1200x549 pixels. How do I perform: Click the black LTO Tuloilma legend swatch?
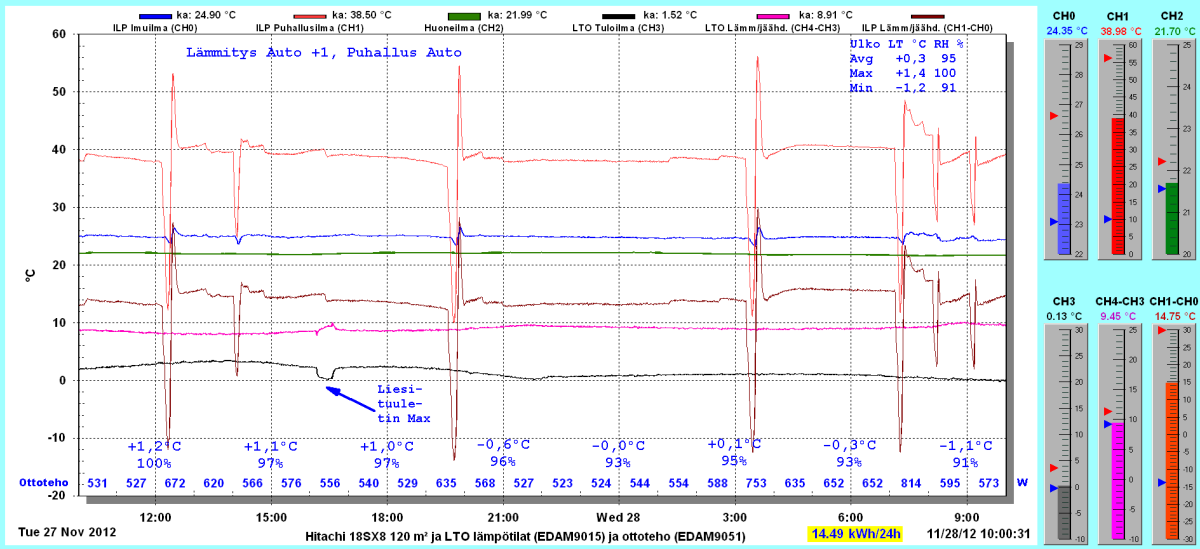click(615, 16)
